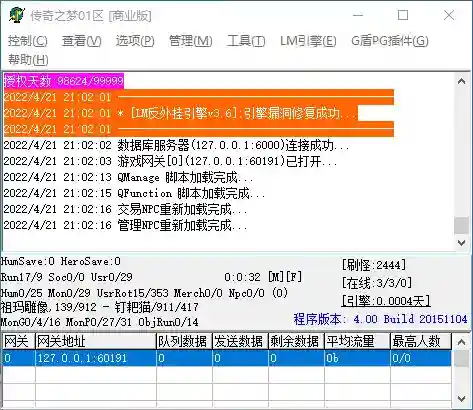The image size is (473, 410).
Task: Select the 127.0.0.1:60191 gateway address cell
Action: 96,358
